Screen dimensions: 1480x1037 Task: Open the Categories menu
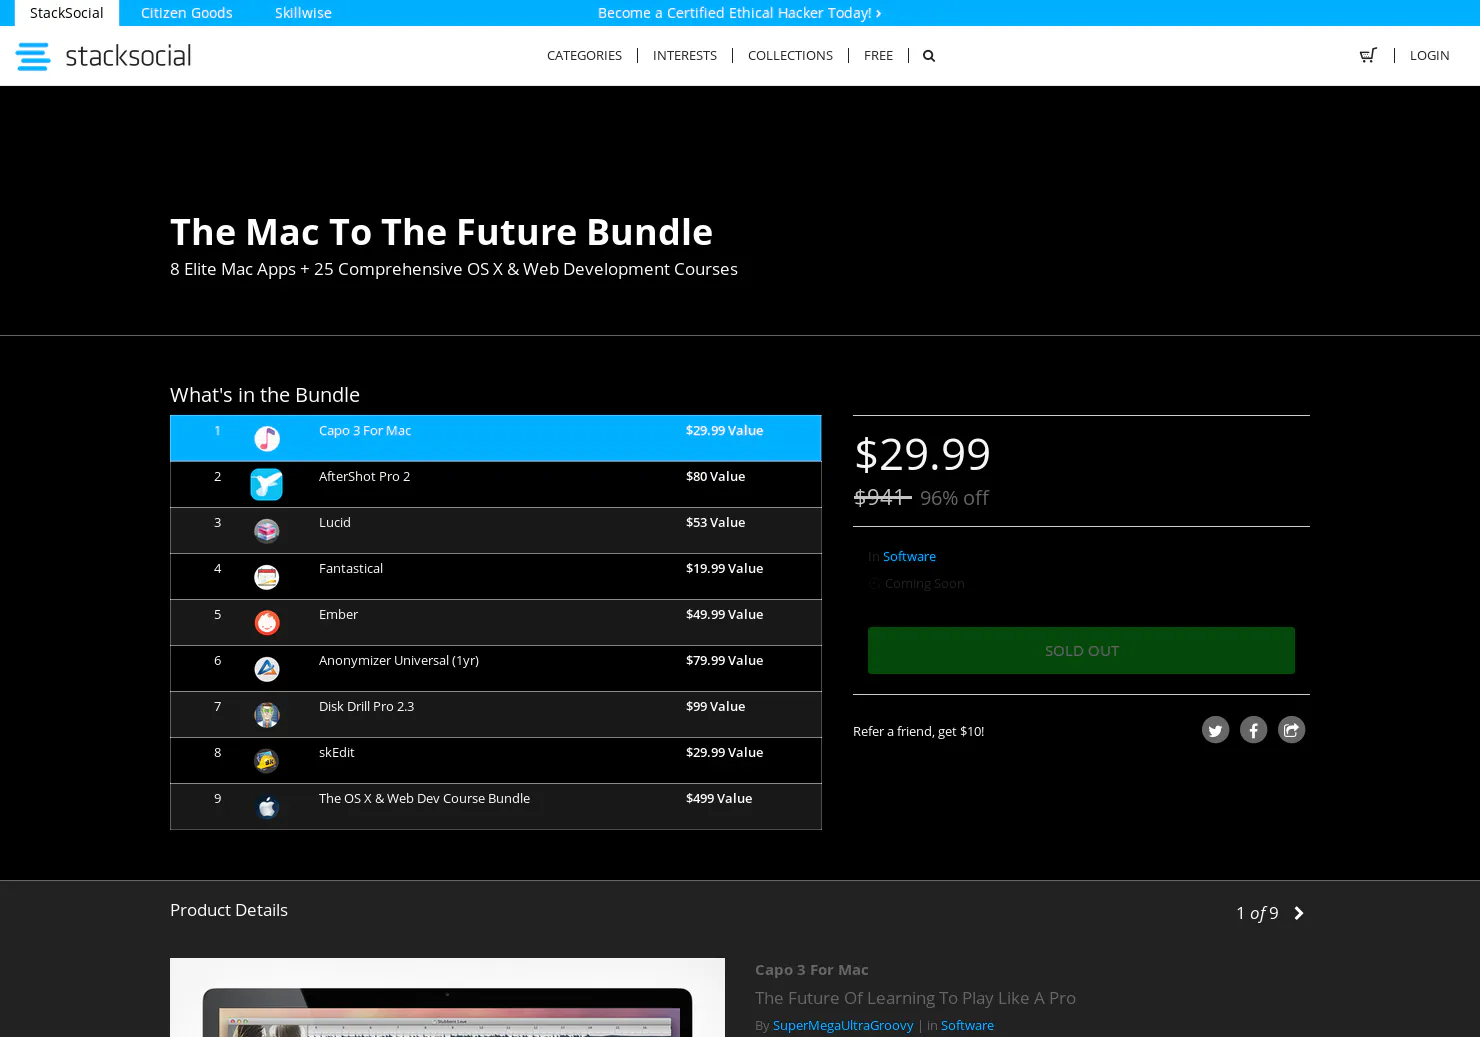tap(584, 55)
